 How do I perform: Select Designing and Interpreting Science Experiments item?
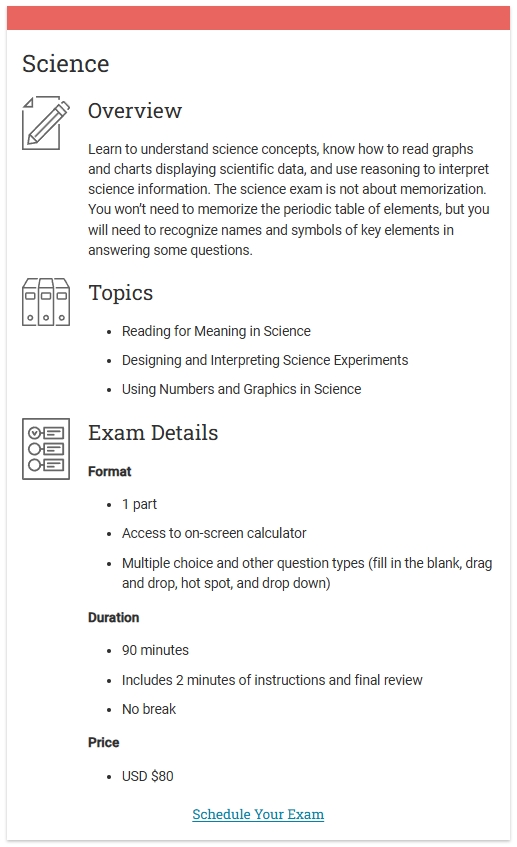(265, 360)
